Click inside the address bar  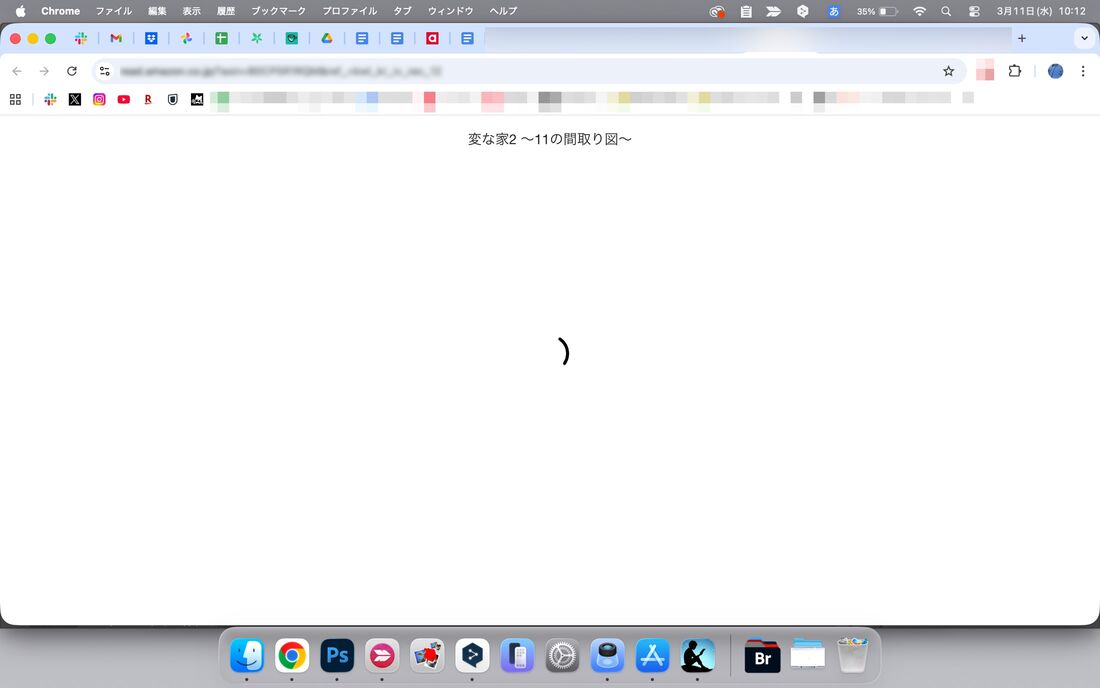(400, 71)
